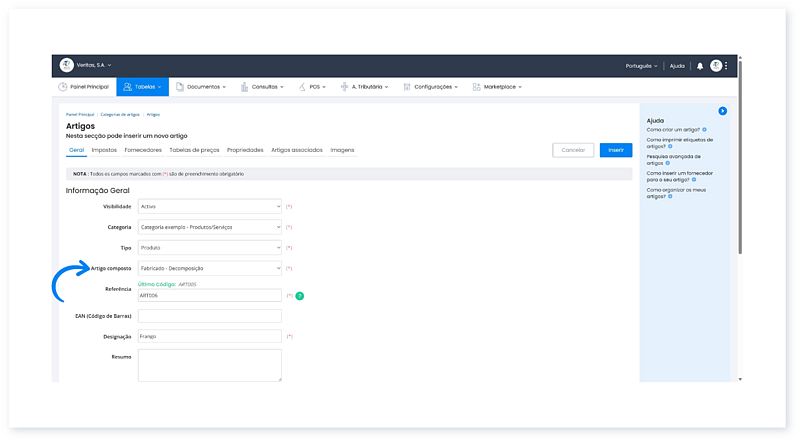The height and width of the screenshot is (442, 800).
Task: Open the user avatar icon in header
Action: pos(716,66)
